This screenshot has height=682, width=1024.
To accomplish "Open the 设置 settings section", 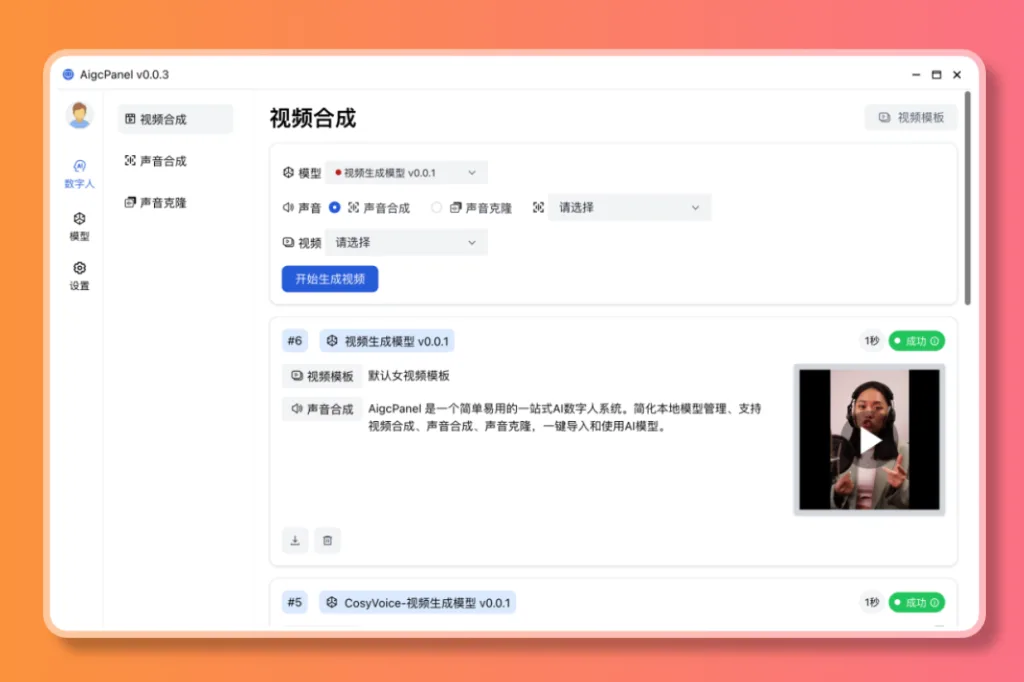I will click(x=79, y=276).
